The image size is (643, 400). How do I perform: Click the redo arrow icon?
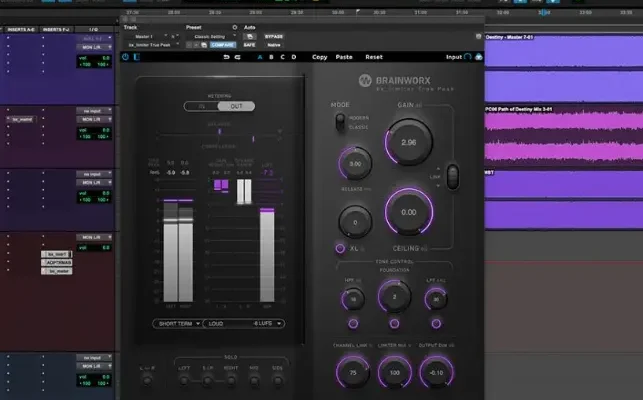coord(238,57)
